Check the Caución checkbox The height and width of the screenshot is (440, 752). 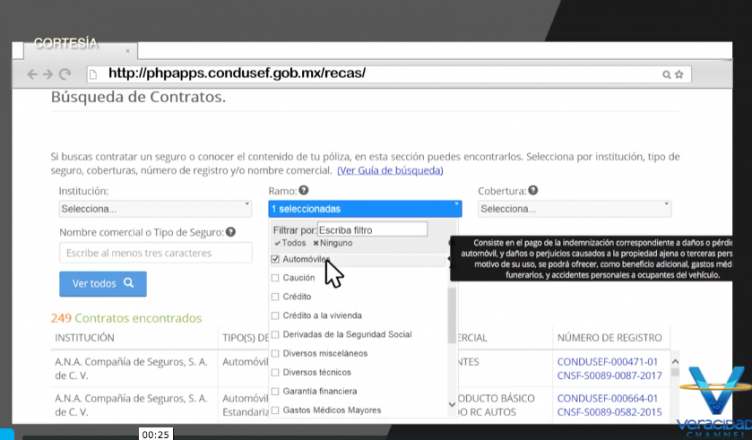tap(275, 278)
